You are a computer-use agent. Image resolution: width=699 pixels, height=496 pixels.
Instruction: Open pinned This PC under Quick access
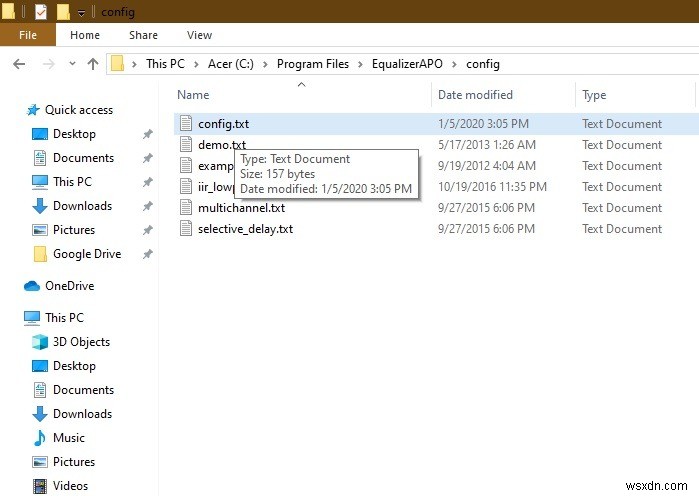72,182
